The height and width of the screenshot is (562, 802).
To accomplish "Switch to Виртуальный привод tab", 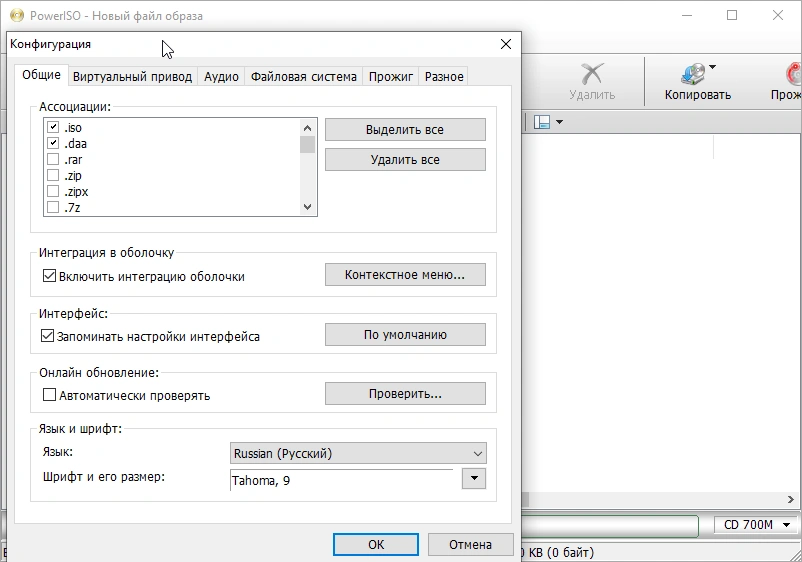I will tap(132, 77).
